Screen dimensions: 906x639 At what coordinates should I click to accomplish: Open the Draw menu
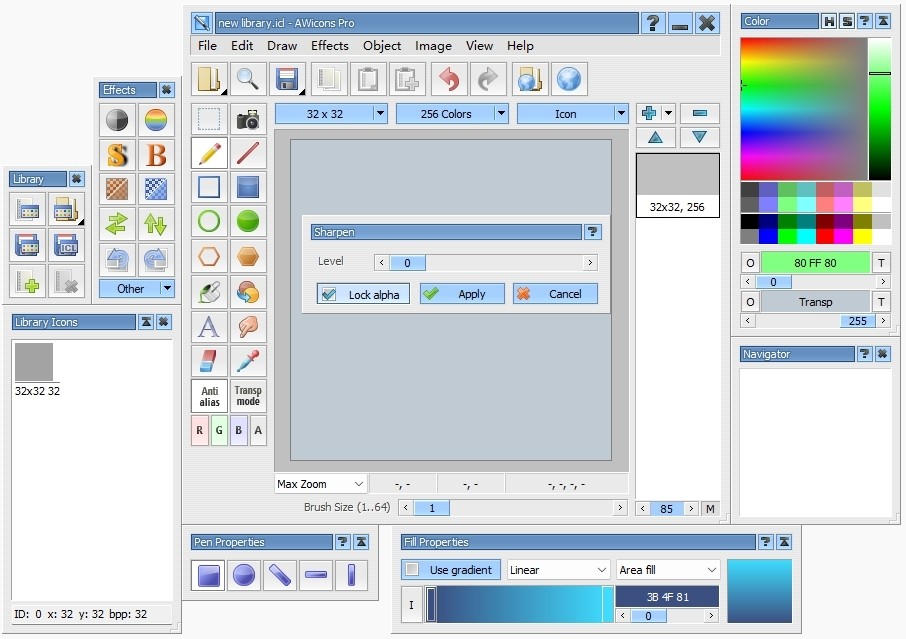[x=281, y=46]
